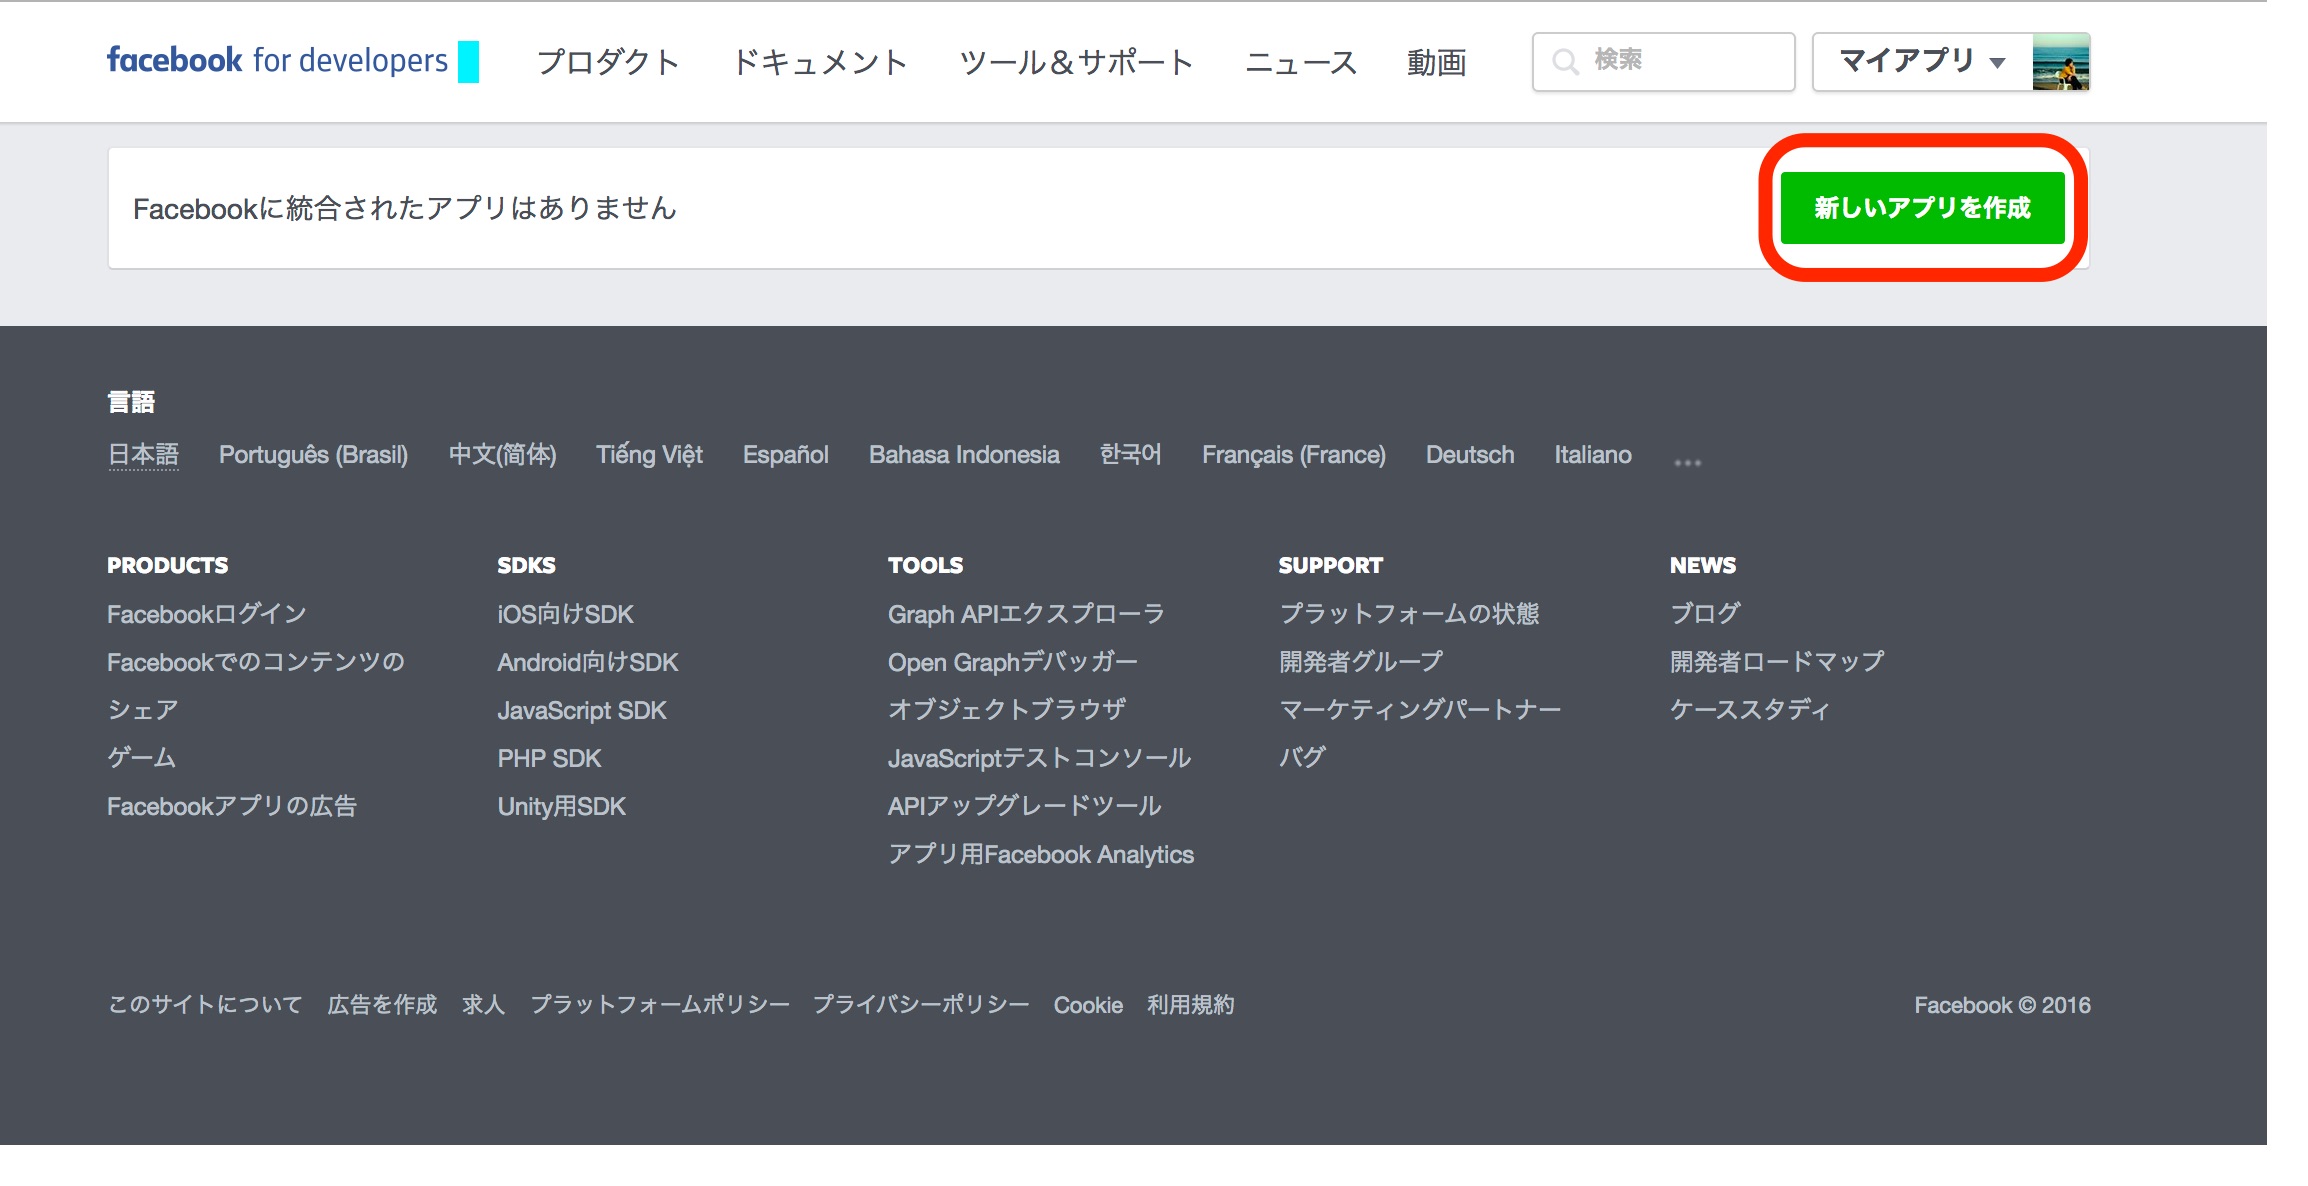Open the Facebookログイン product link
Image resolution: width=2308 pixels, height=1186 pixels.
pyautogui.click(x=207, y=614)
